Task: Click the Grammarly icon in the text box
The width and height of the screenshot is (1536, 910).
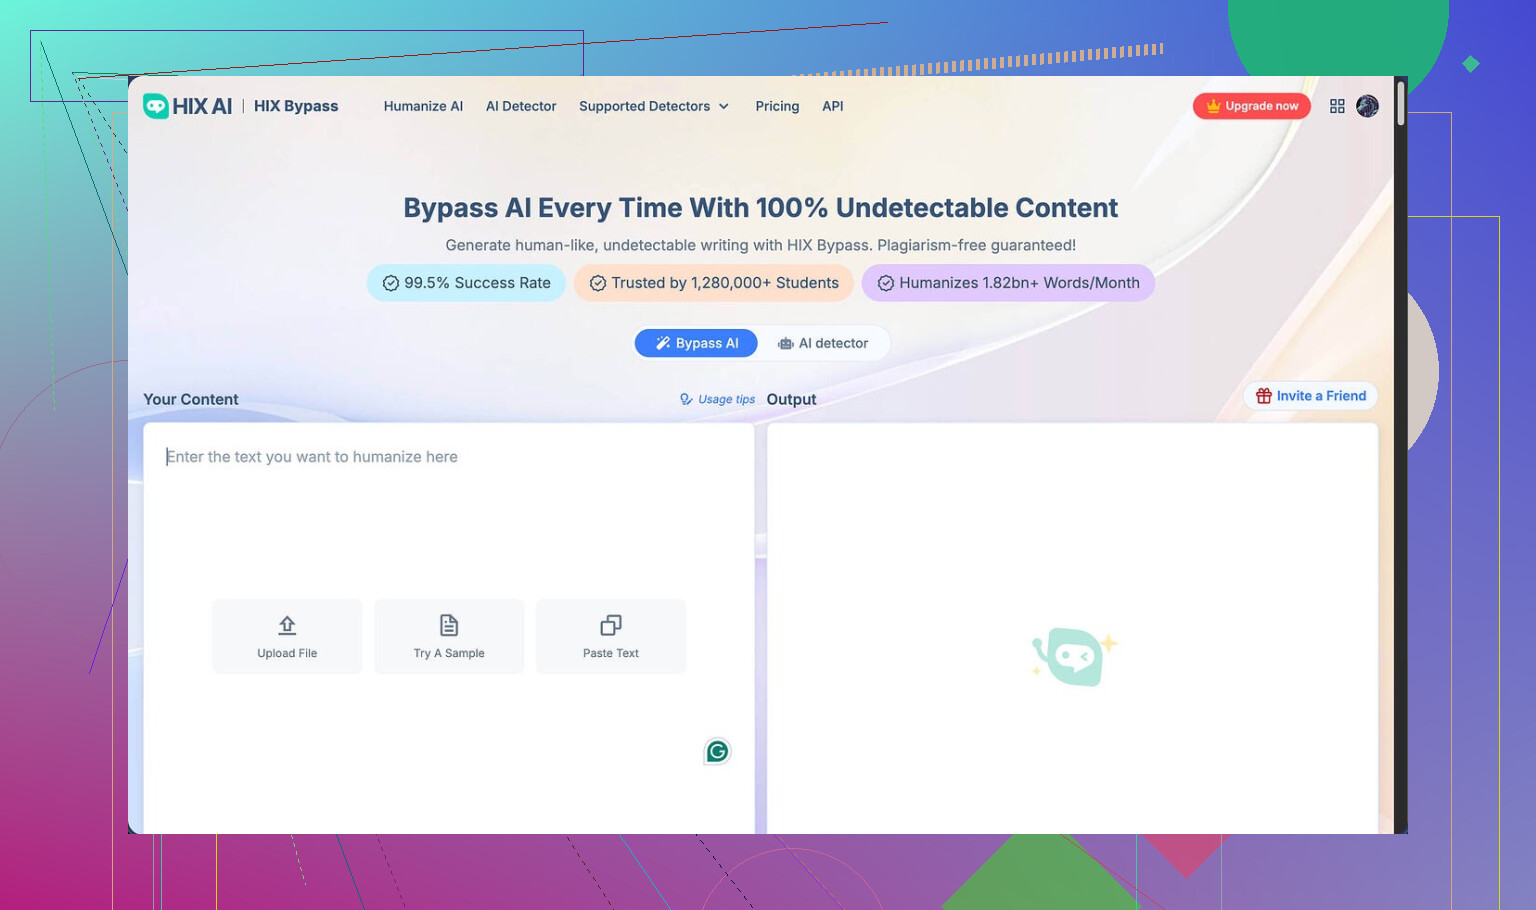Action: [x=717, y=751]
